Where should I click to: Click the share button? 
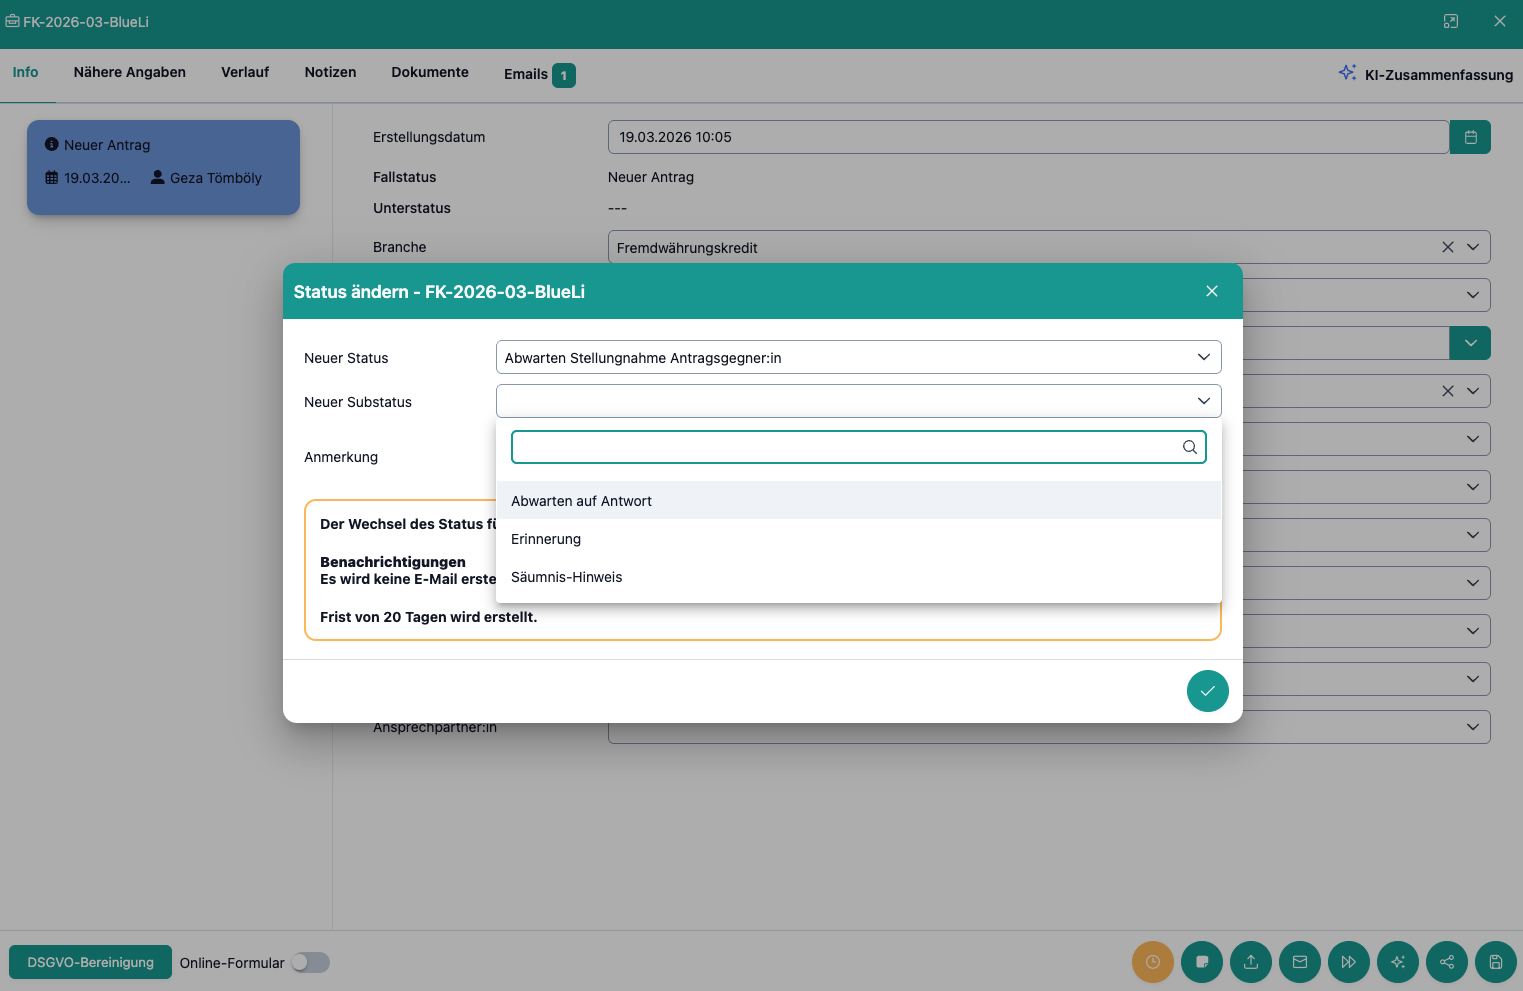coord(1446,962)
